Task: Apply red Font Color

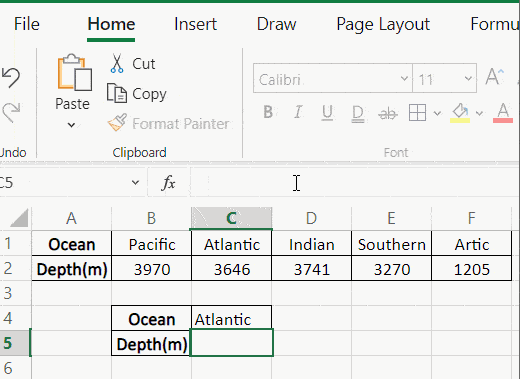Action: 503,113
